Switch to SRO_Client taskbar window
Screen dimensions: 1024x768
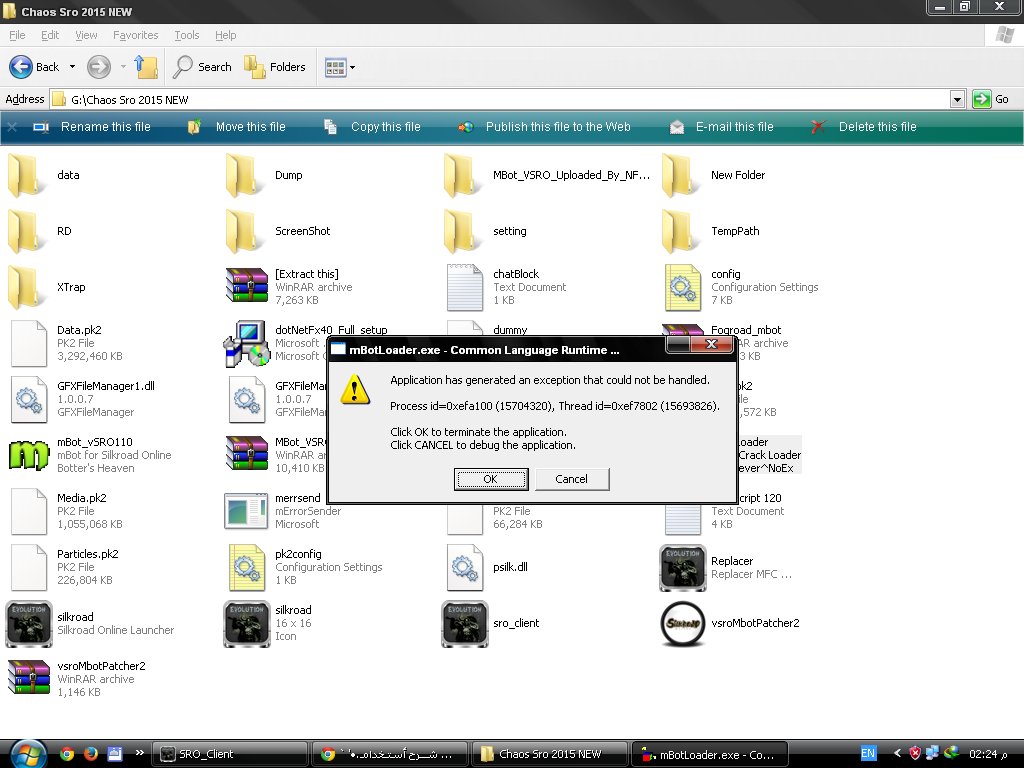tap(229, 754)
